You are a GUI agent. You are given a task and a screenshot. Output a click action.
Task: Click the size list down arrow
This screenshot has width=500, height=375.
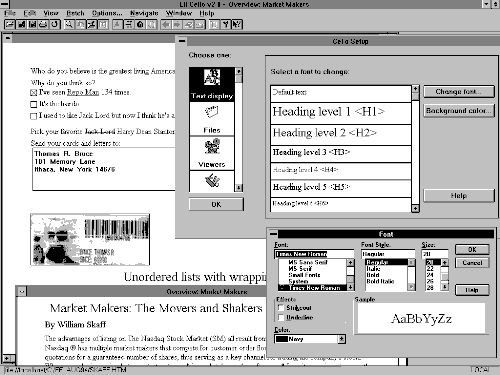pos(445,287)
